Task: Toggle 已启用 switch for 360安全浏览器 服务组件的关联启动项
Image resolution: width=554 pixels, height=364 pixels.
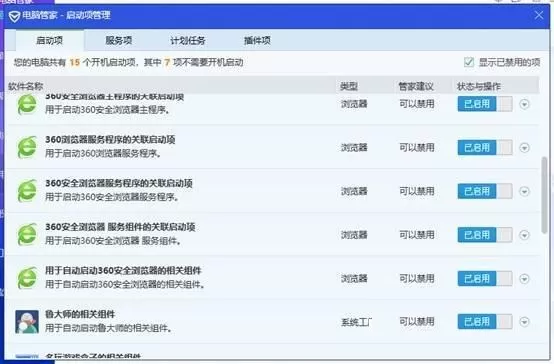Action: 485,235
